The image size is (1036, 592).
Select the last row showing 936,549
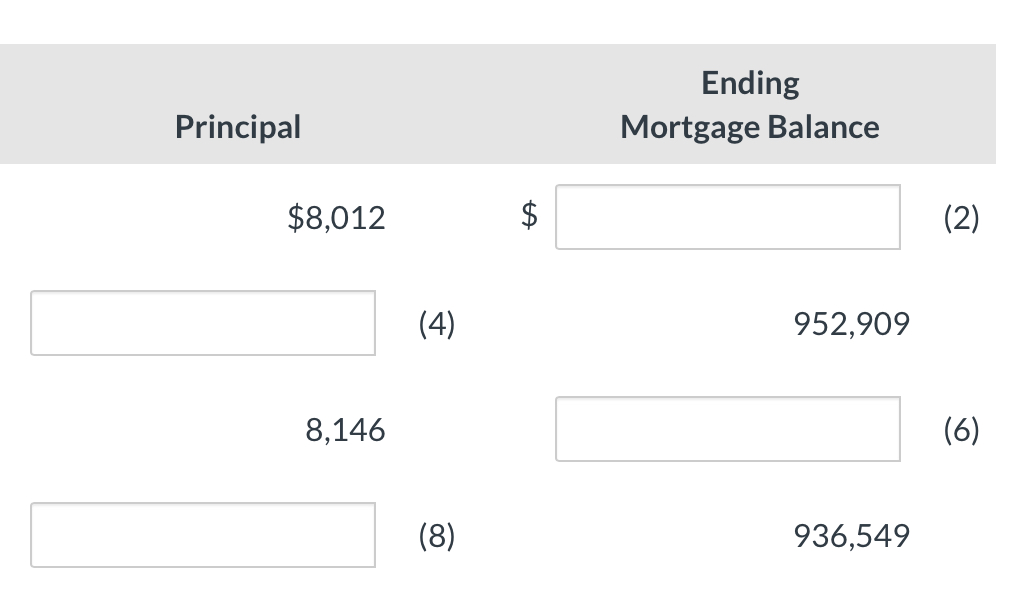[500, 535]
